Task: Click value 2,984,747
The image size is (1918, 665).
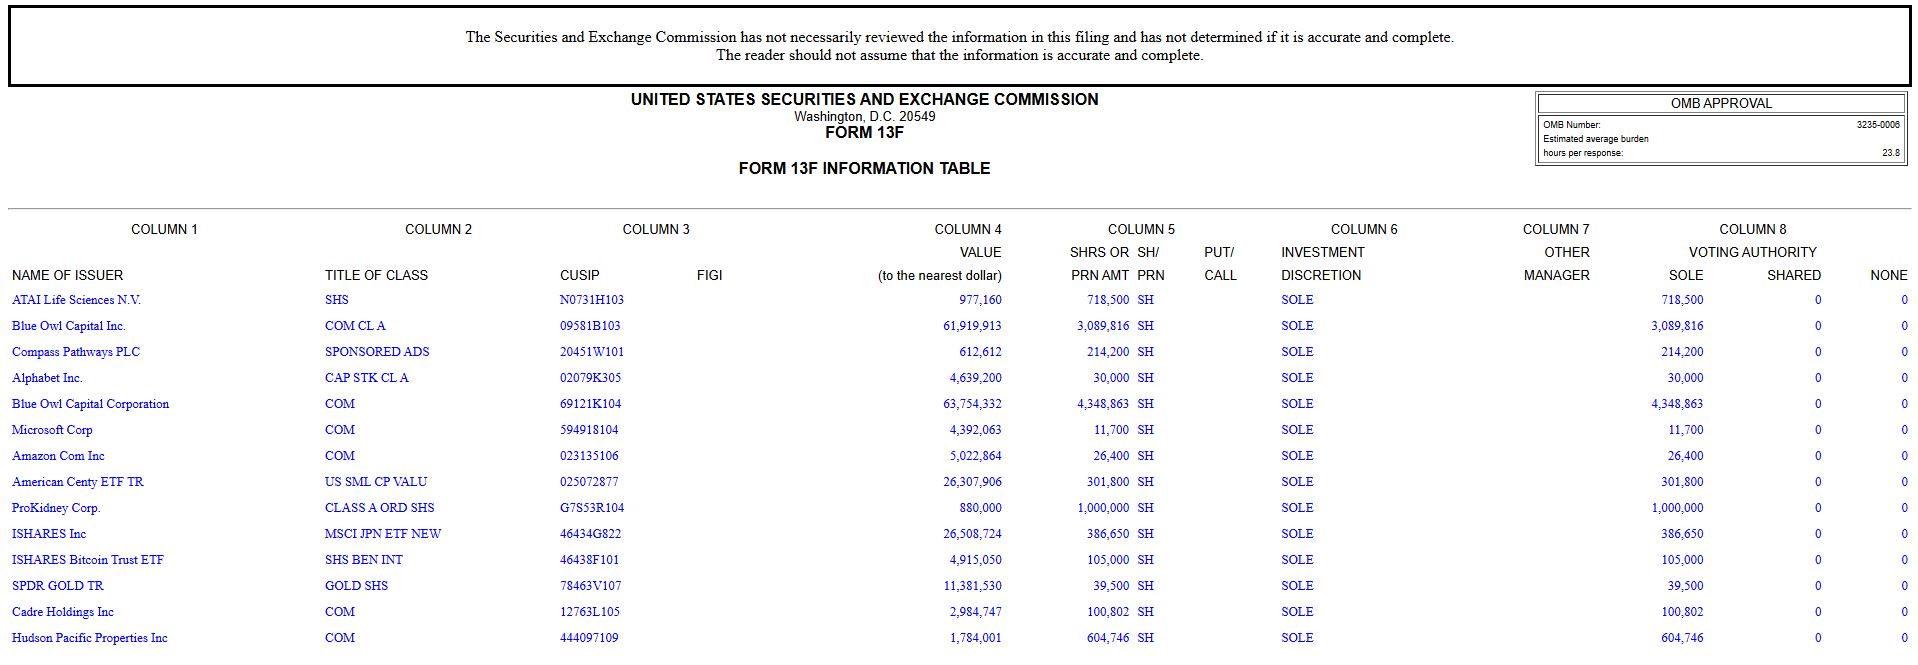Action: click(976, 612)
